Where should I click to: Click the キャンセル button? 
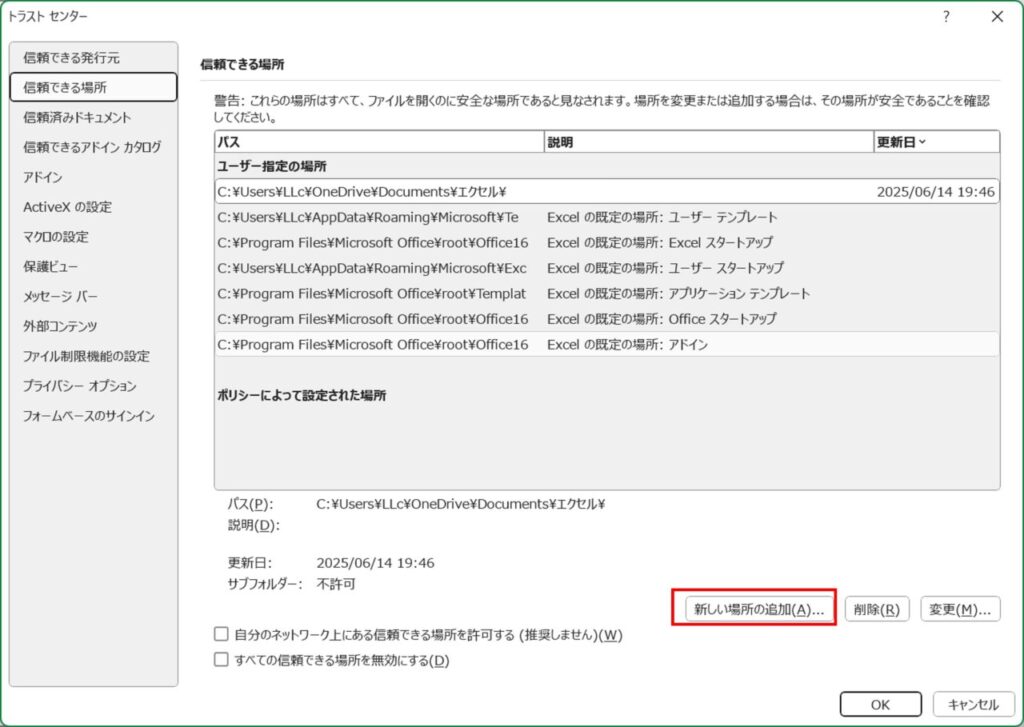point(973,704)
